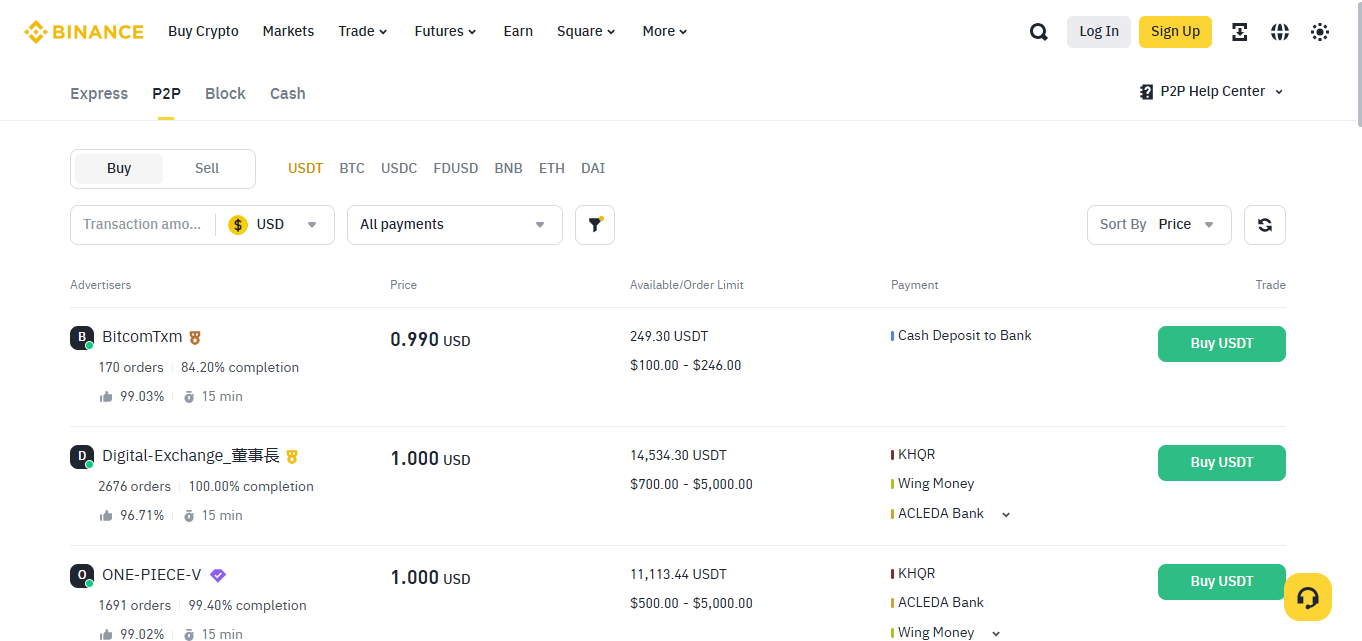Image resolution: width=1362 pixels, height=641 pixels.
Task: Select the BTC coin tab
Action: click(352, 169)
